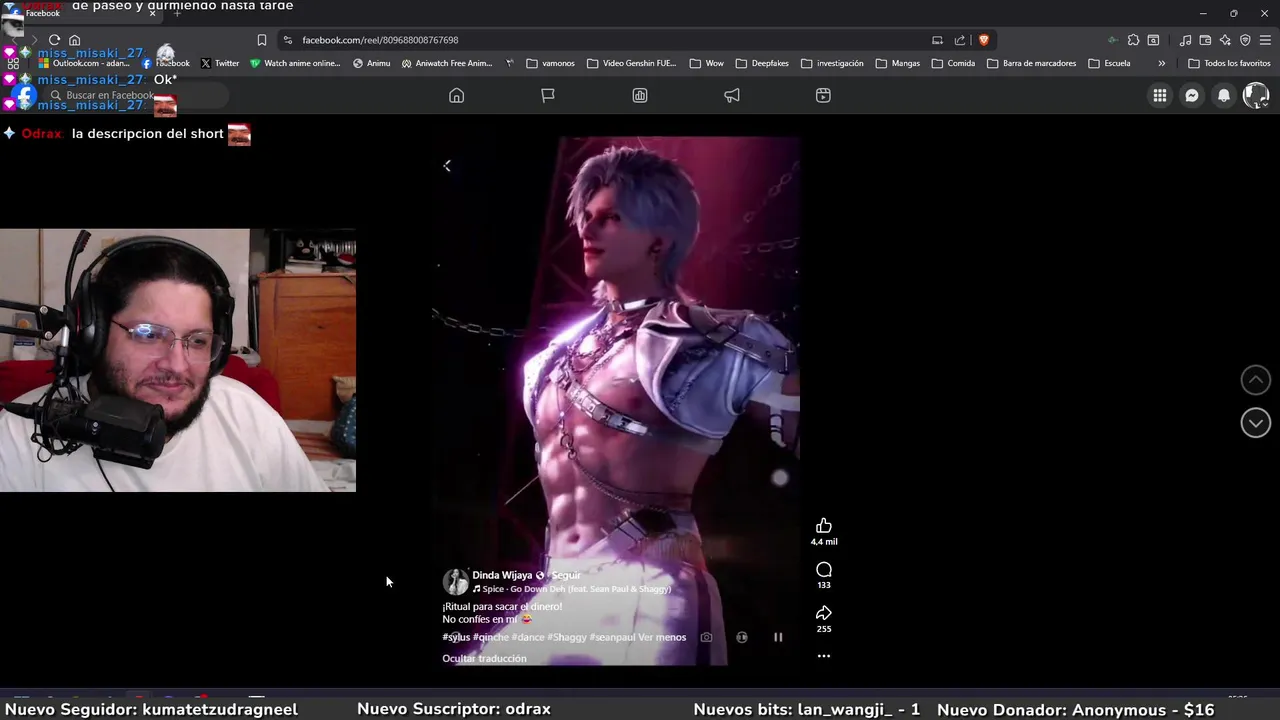Expand the Wow bookmark folder

(706, 63)
